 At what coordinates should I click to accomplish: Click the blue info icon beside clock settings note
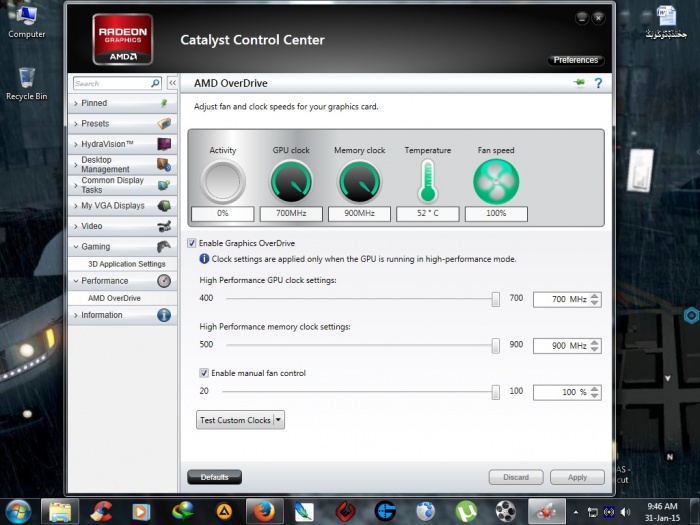[x=204, y=259]
